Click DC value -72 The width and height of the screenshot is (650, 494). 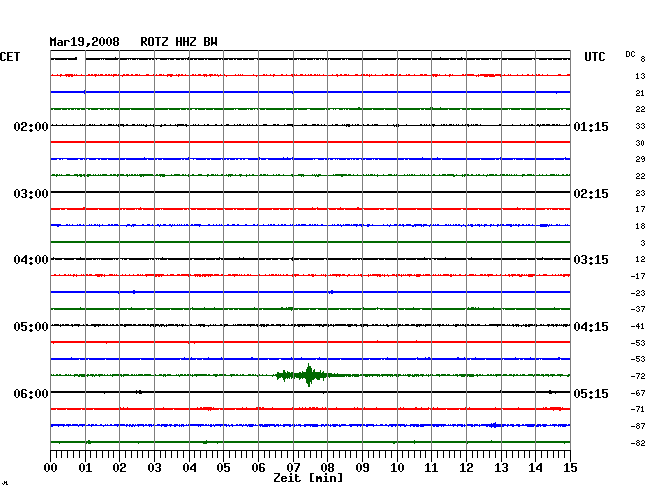(x=638, y=376)
